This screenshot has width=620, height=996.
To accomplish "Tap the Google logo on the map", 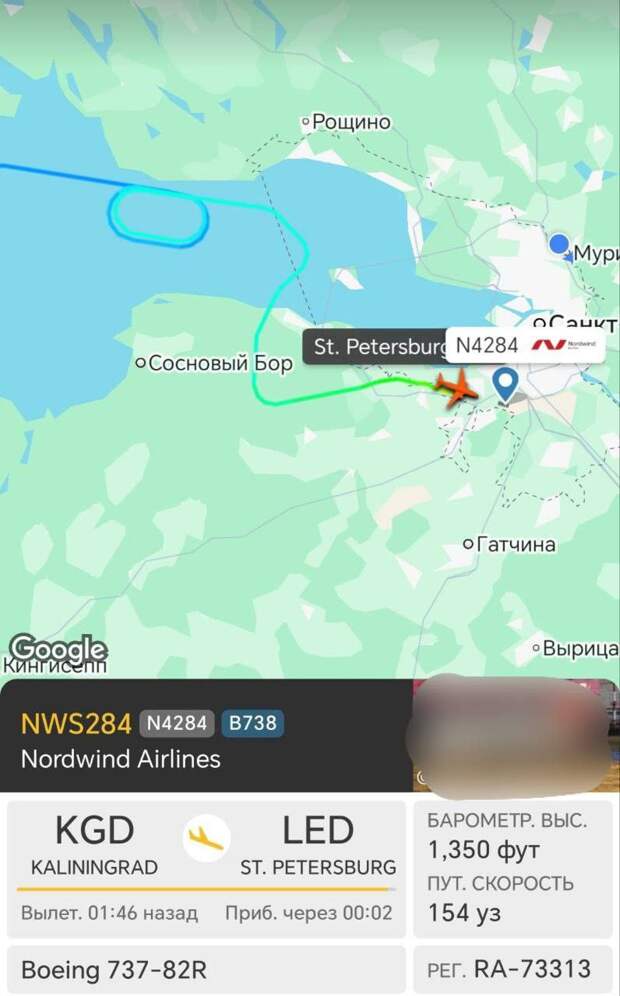I will coord(58,649).
